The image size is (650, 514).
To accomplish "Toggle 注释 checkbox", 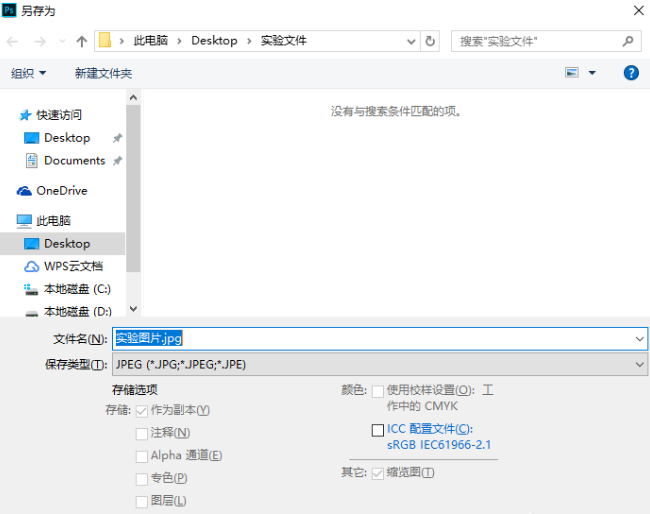I will (142, 434).
